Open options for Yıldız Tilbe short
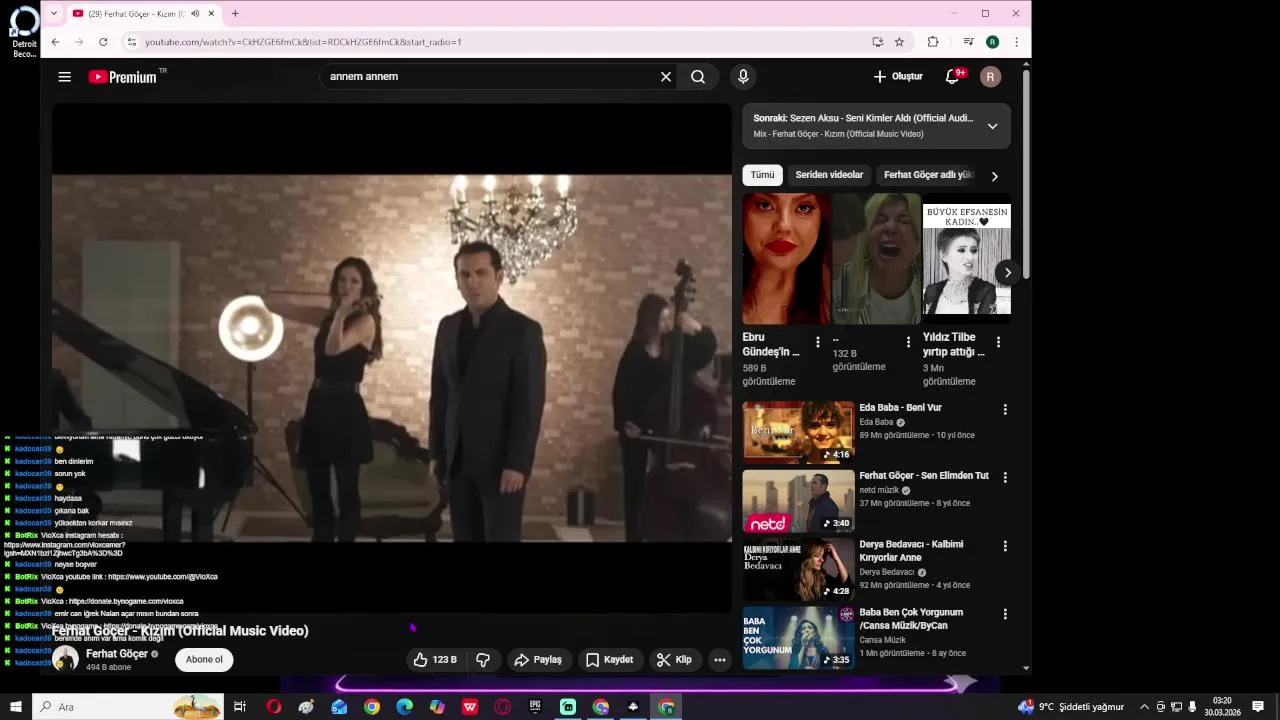Viewport: 1280px width, 720px height. 998,342
